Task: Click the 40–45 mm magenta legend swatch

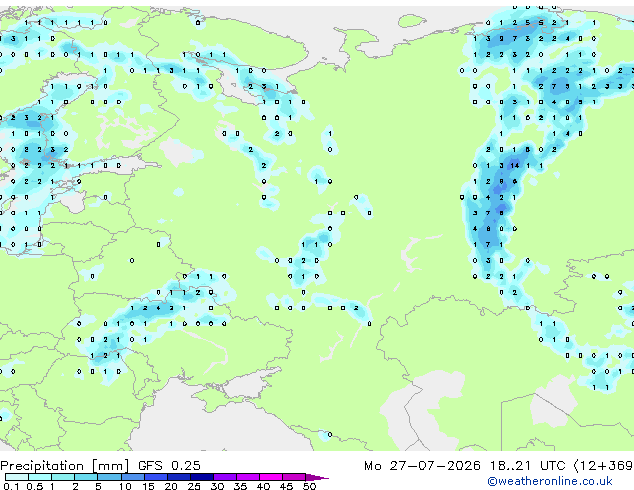Action: click(271, 477)
